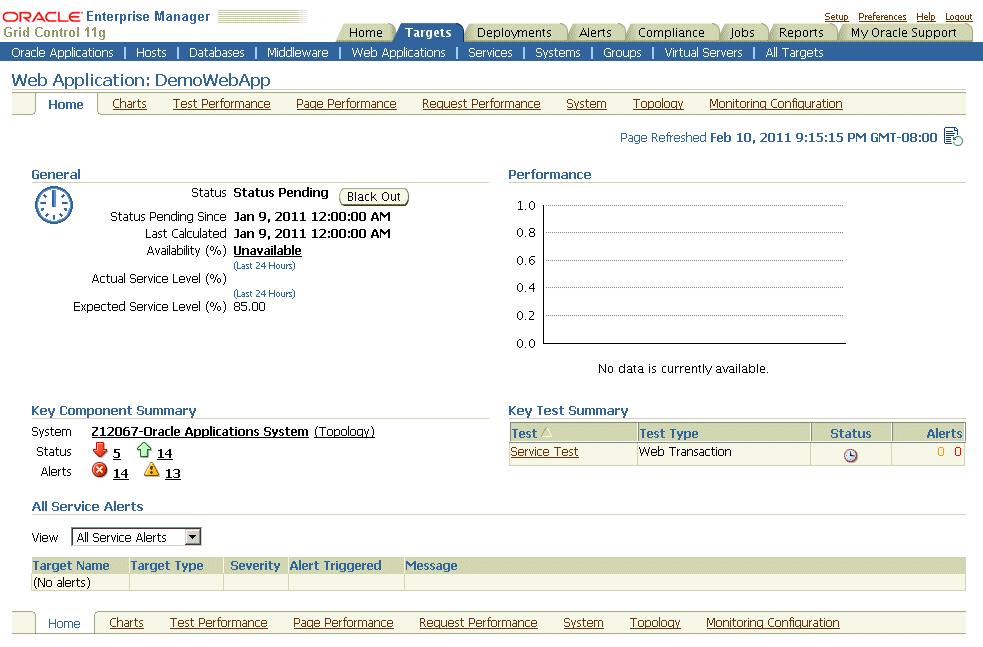Click Logout link
983x647 pixels.
click(x=959, y=17)
